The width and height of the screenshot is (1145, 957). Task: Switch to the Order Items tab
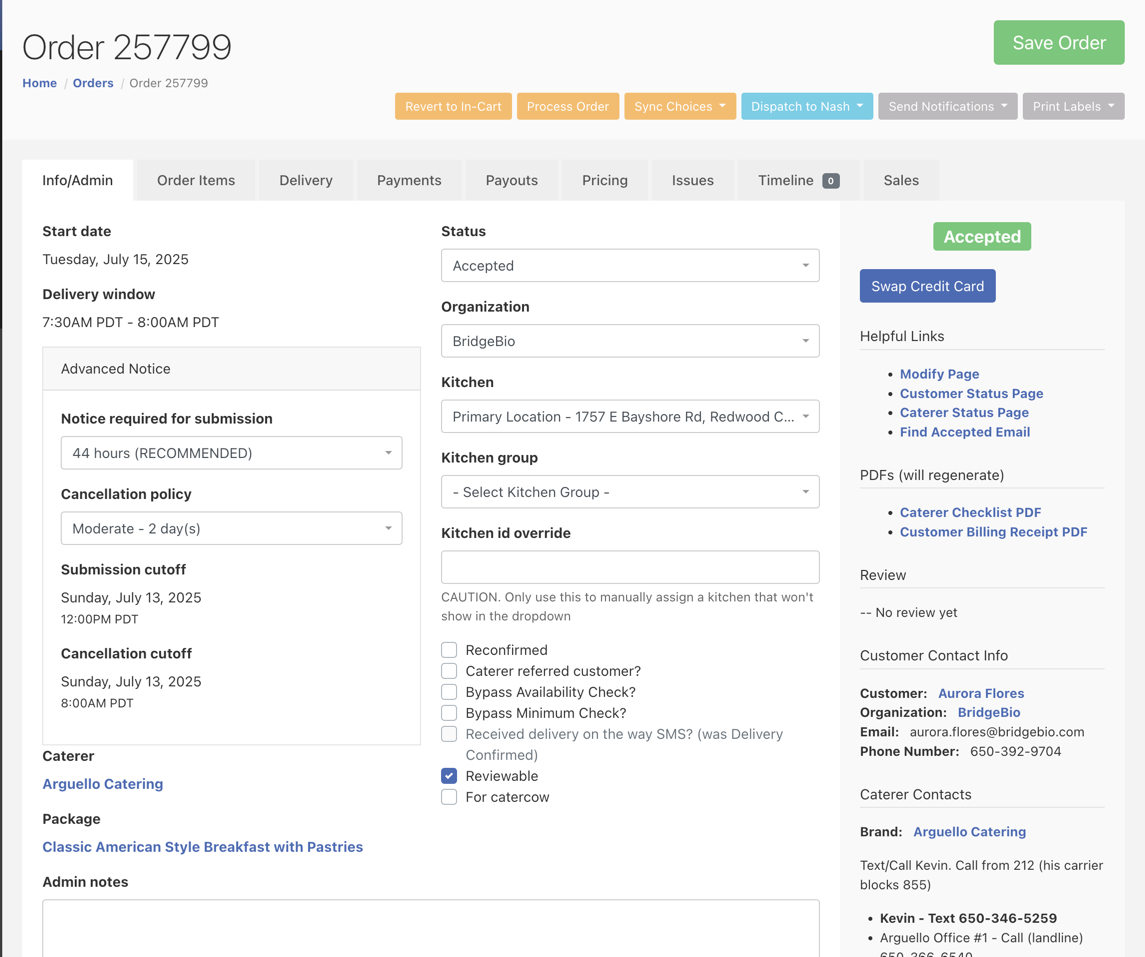point(195,180)
